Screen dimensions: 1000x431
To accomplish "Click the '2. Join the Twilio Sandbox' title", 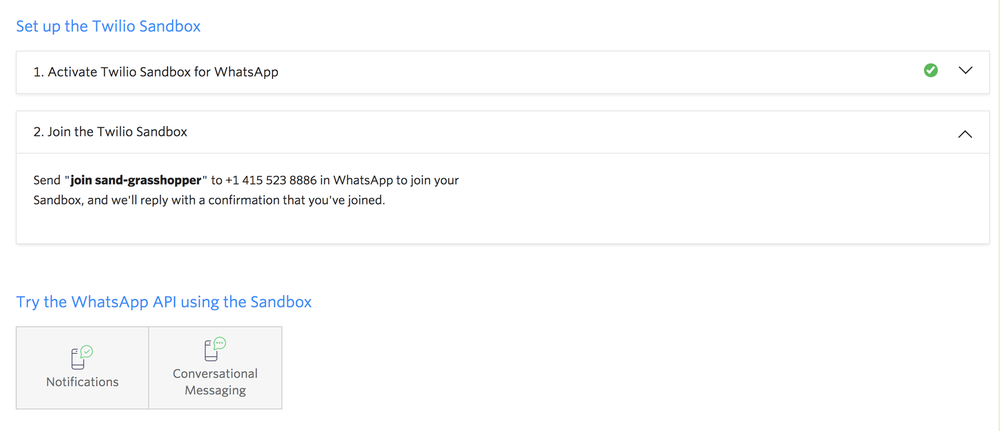I will 110,132.
